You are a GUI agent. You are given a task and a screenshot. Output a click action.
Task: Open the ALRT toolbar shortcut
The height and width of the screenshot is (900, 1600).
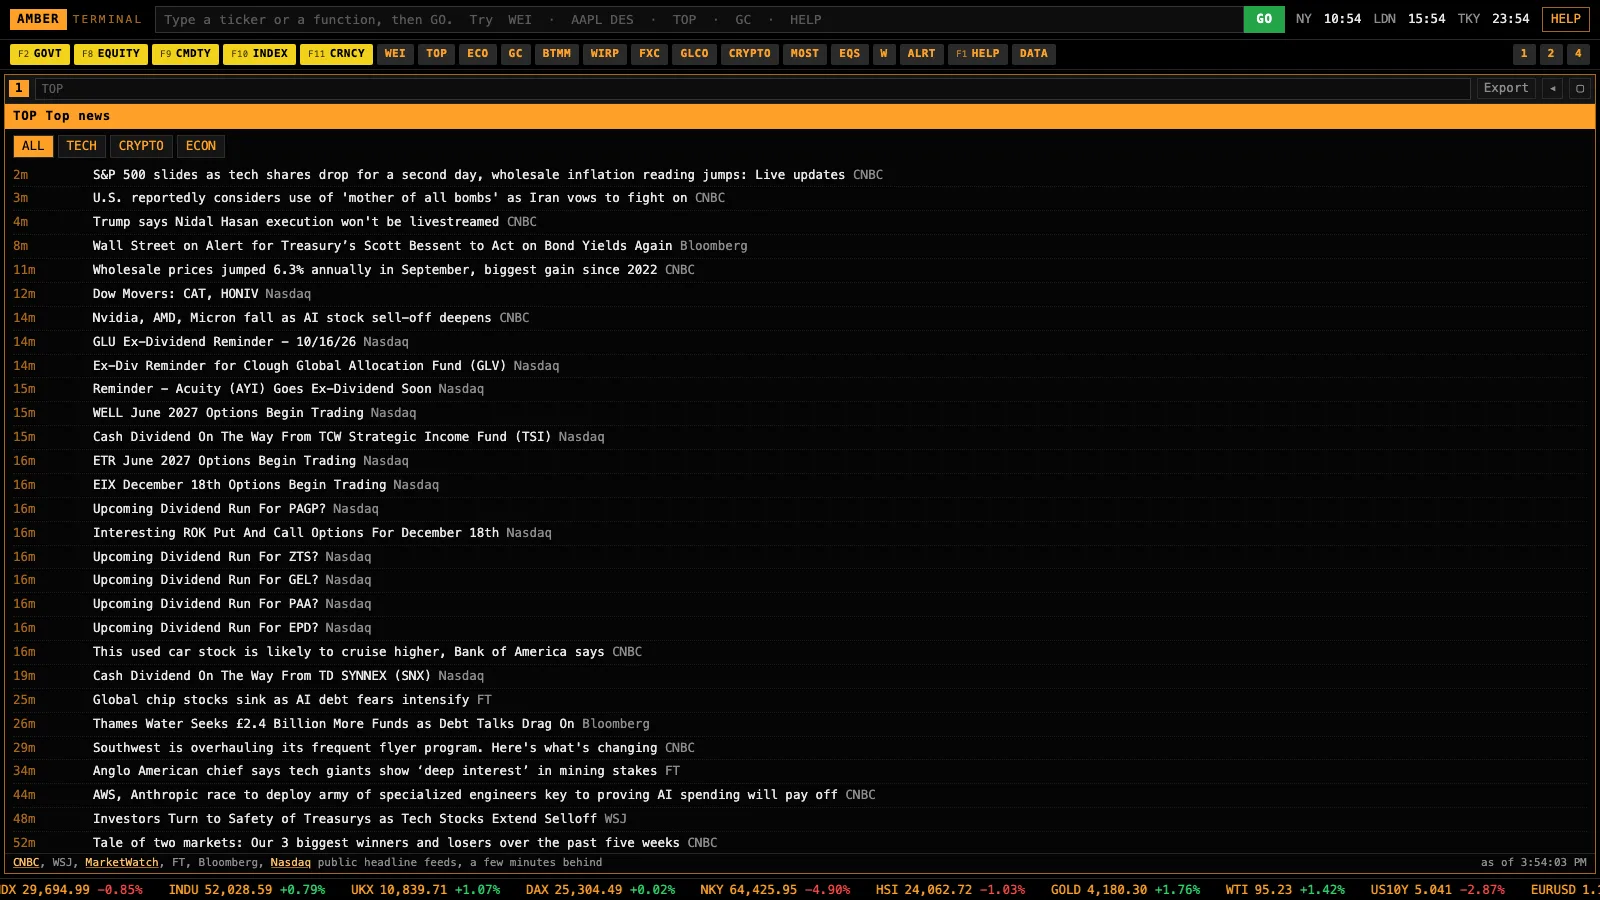(x=922, y=54)
